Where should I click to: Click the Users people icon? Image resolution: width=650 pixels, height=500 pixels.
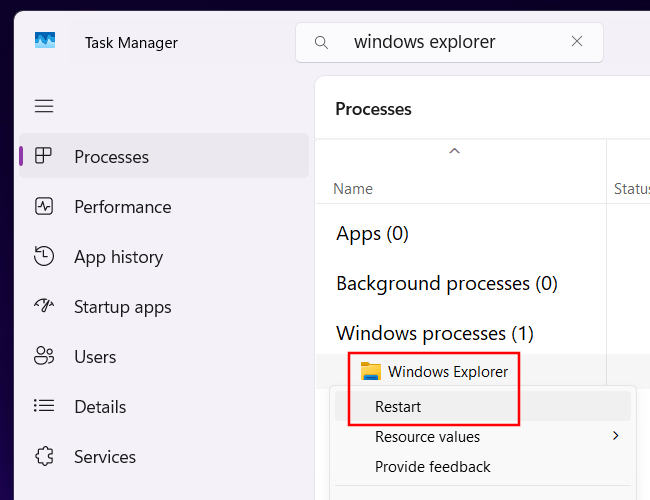44,356
